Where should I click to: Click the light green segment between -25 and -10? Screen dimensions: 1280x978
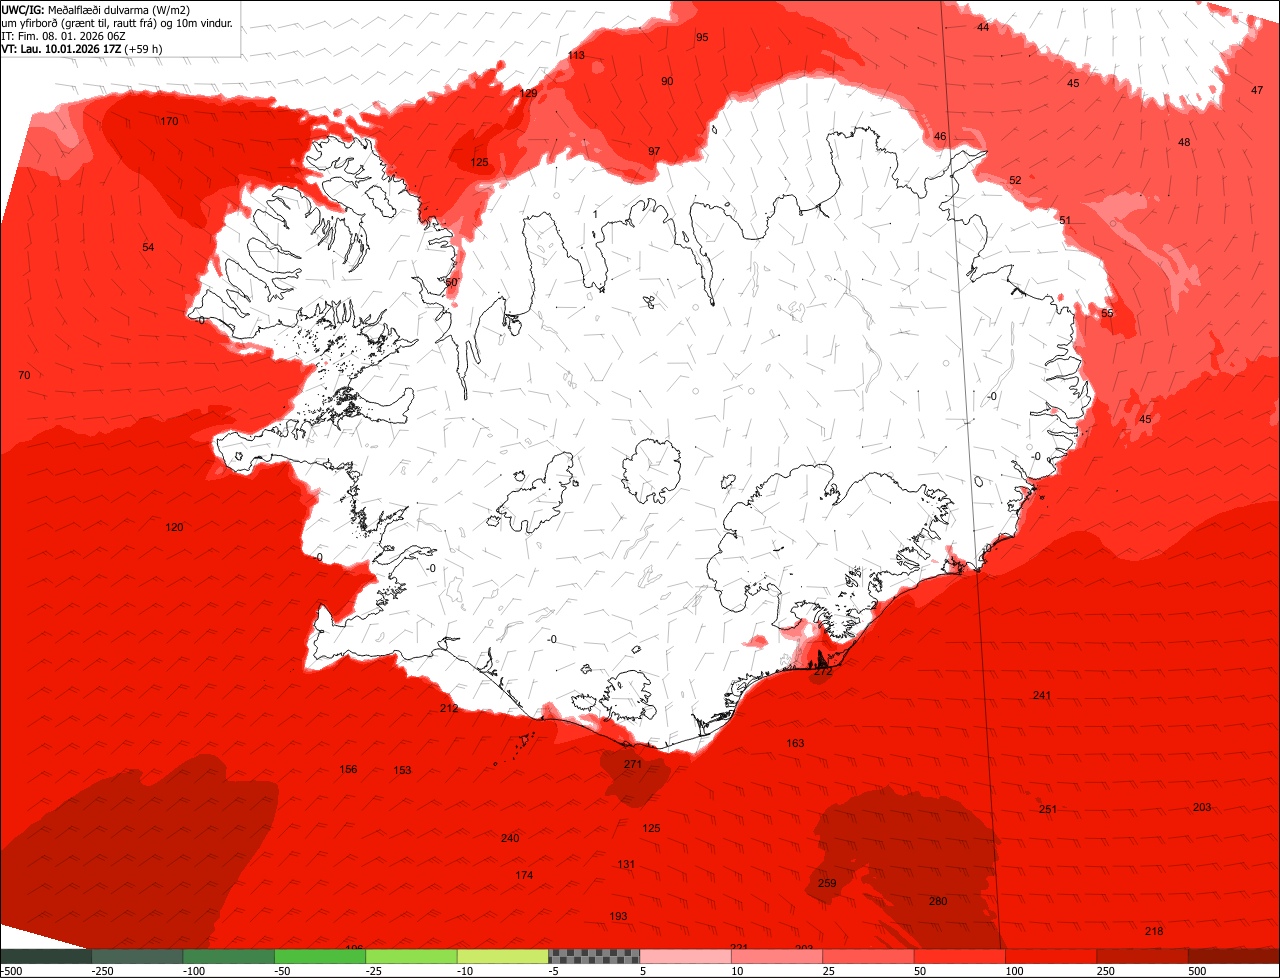[411, 956]
